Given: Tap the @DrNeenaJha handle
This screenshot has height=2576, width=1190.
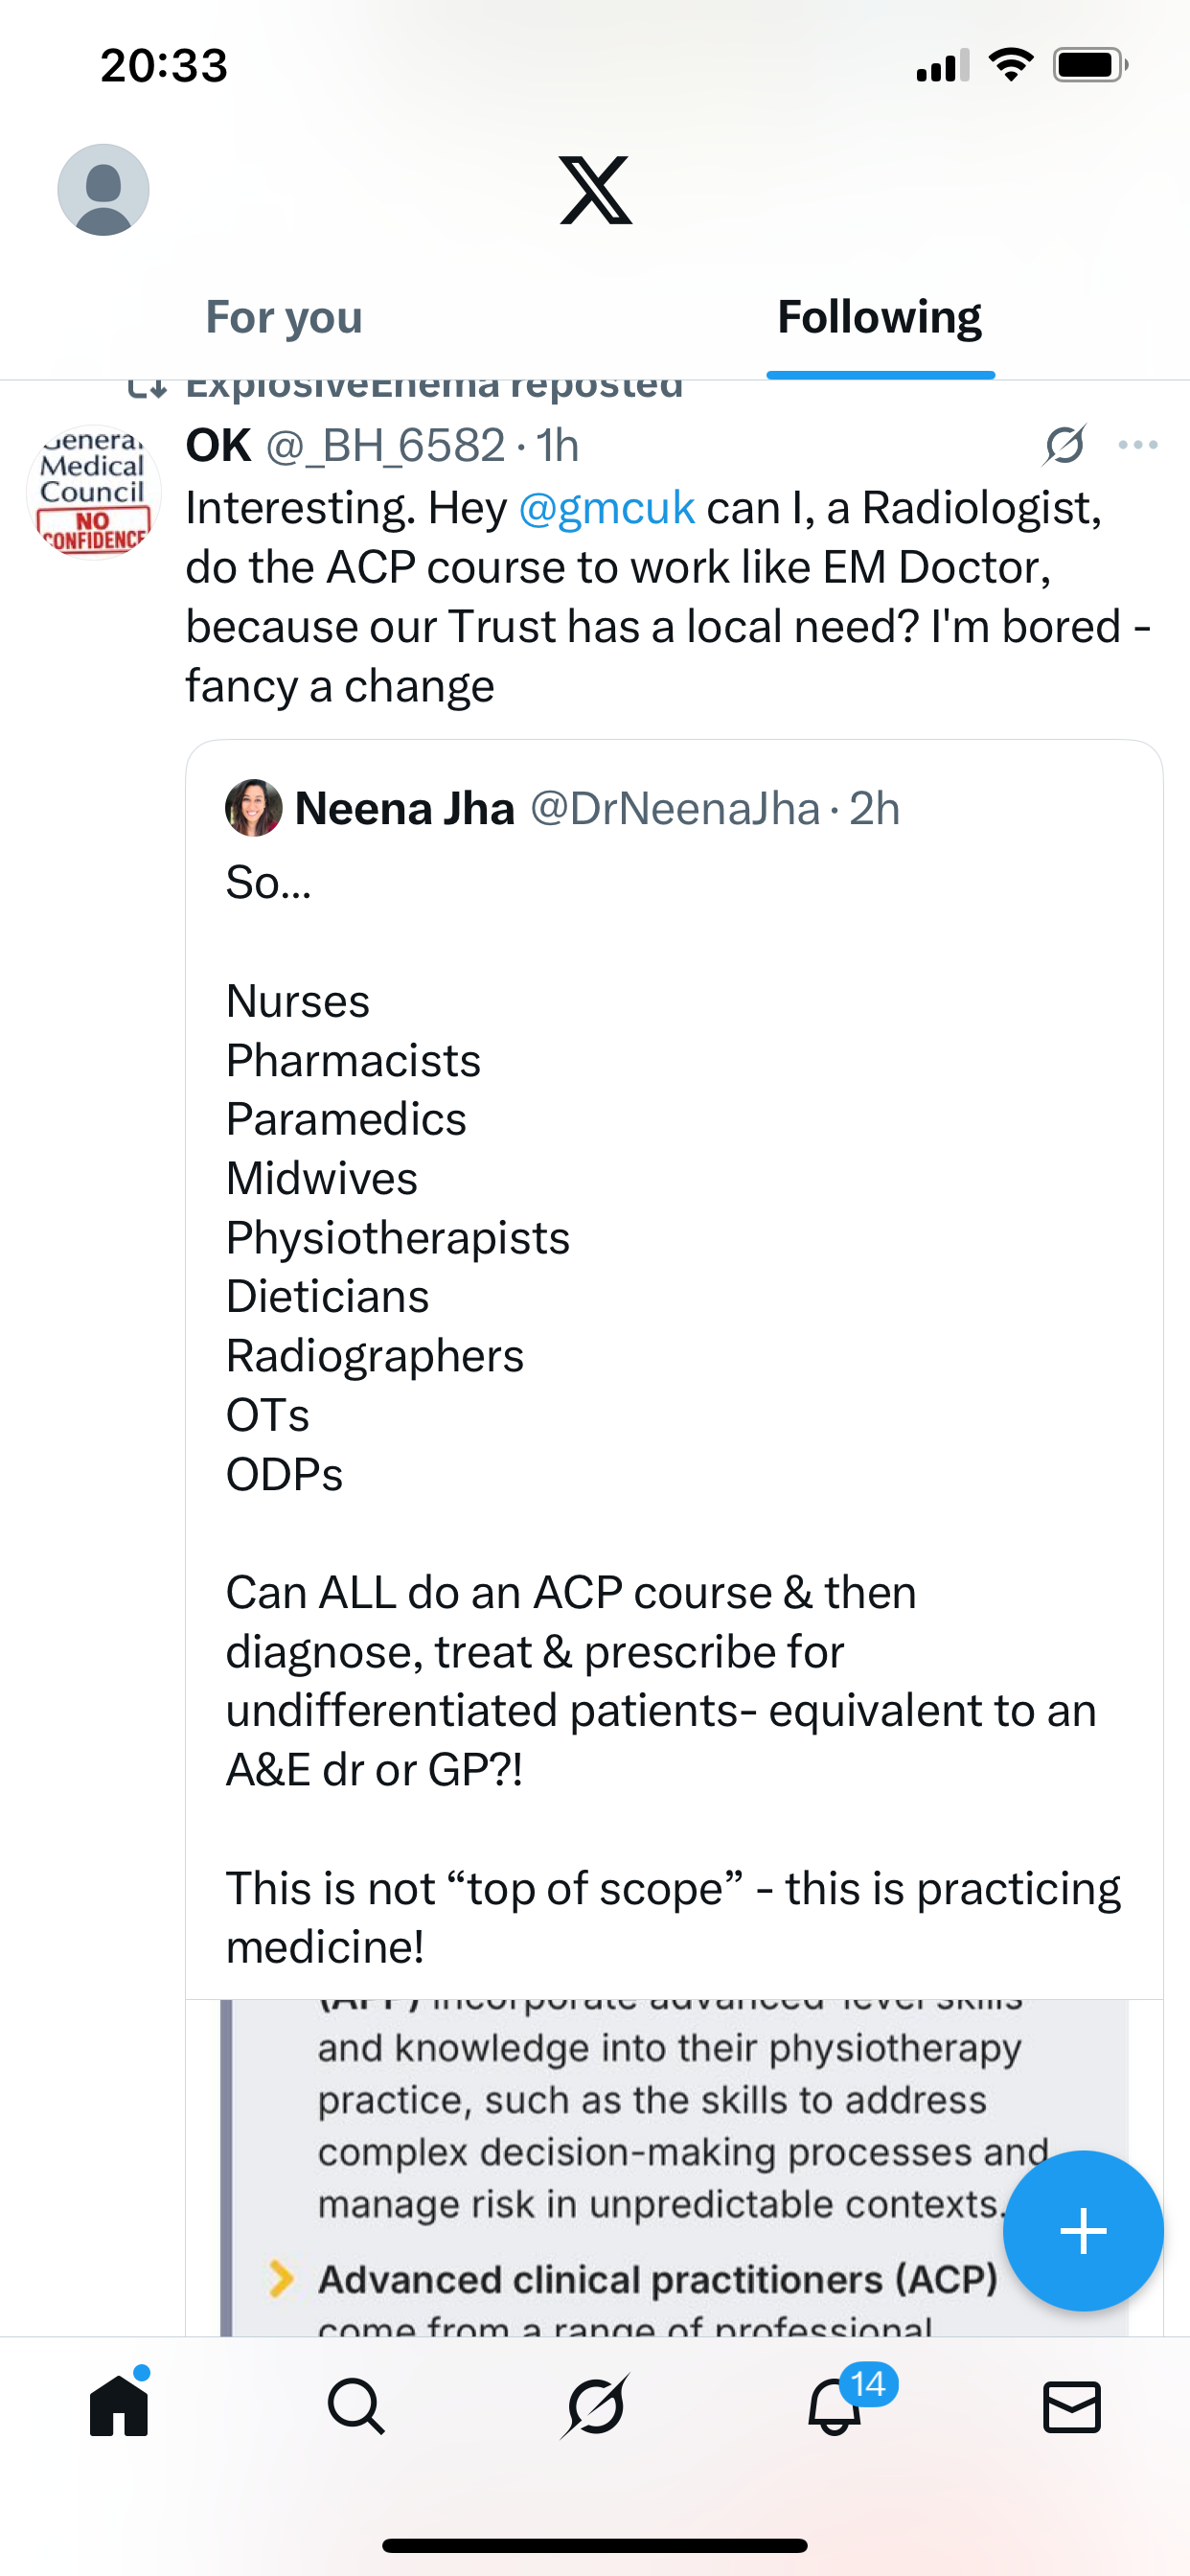Looking at the screenshot, I should pyautogui.click(x=674, y=808).
